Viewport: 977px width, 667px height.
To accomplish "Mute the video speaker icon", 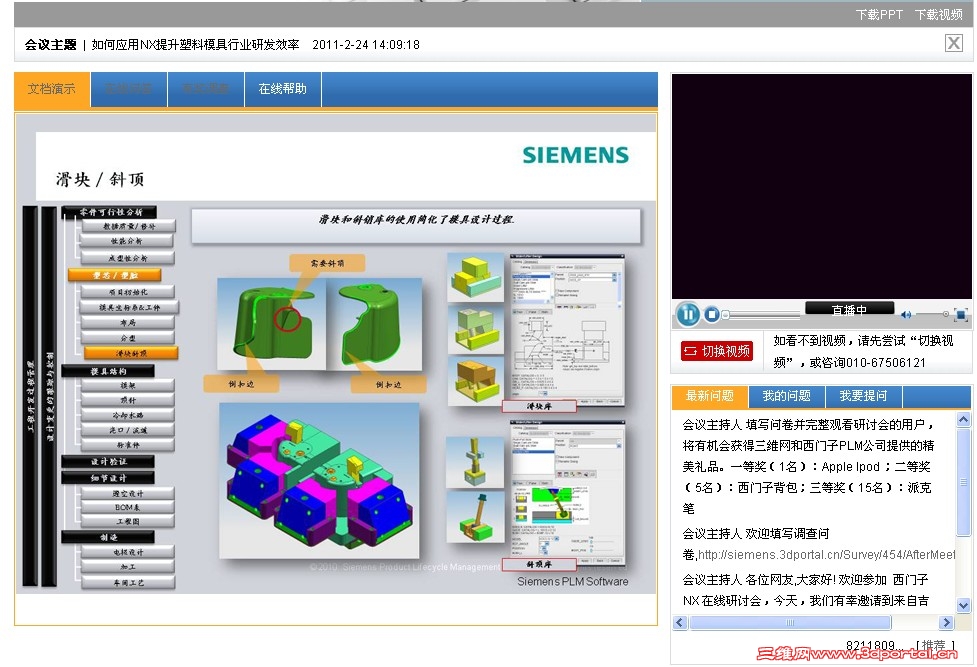I will click(906, 315).
